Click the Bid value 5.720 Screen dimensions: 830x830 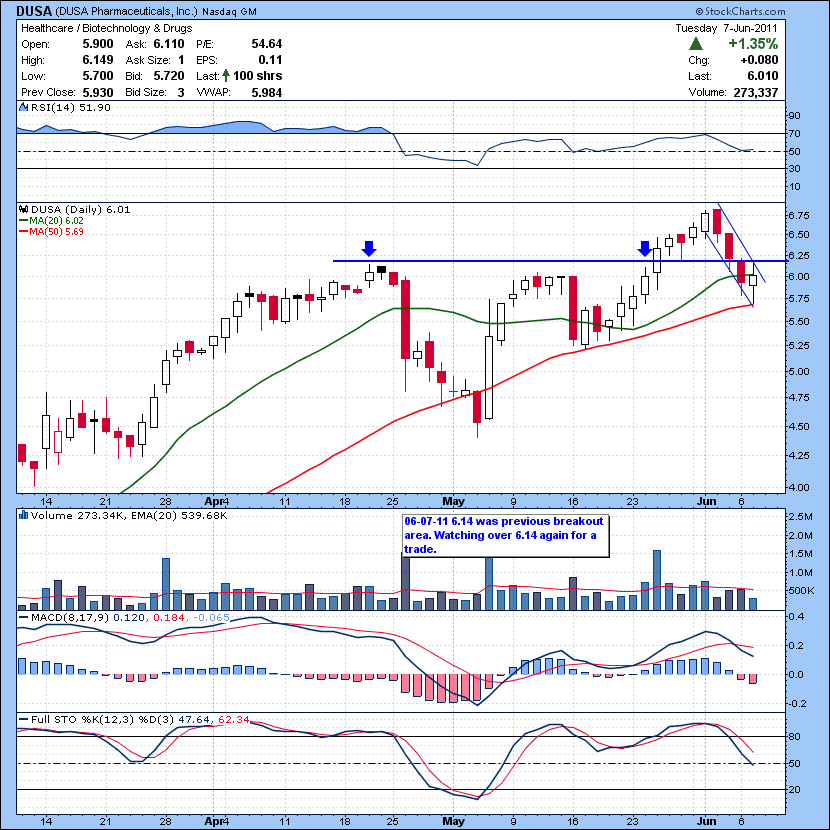click(x=169, y=76)
